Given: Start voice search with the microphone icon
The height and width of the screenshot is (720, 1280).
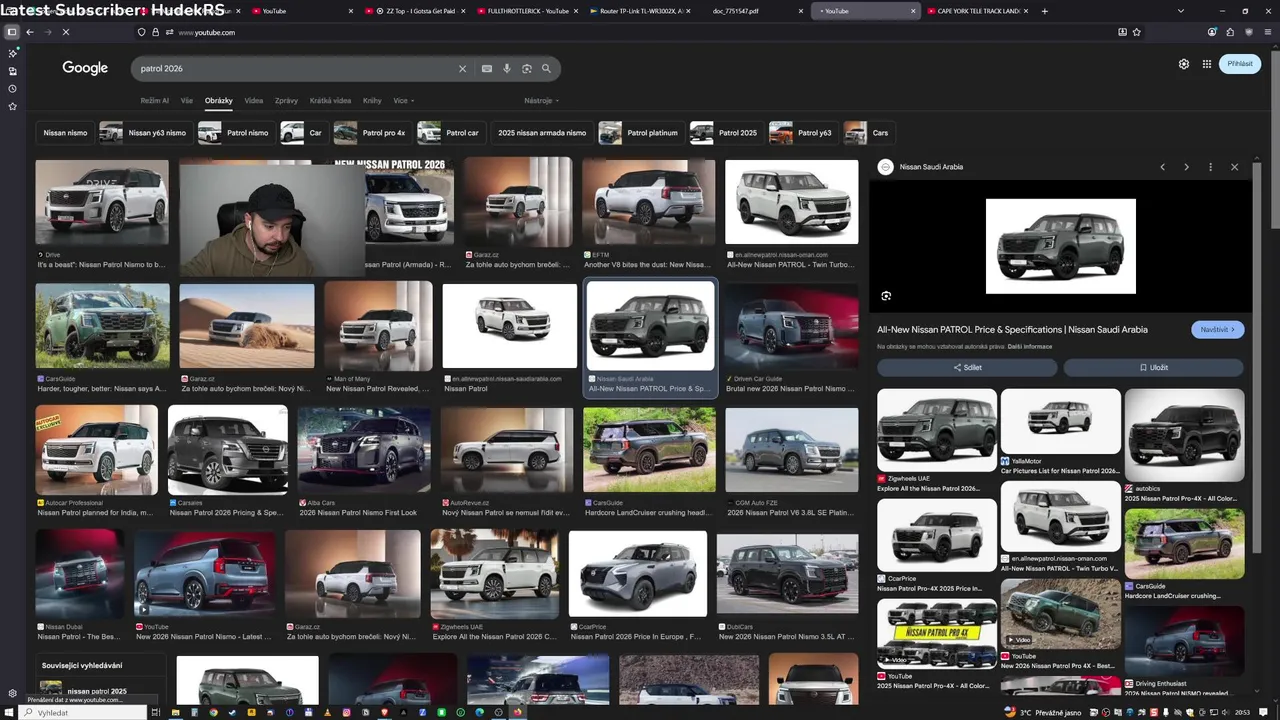Looking at the screenshot, I should (507, 69).
